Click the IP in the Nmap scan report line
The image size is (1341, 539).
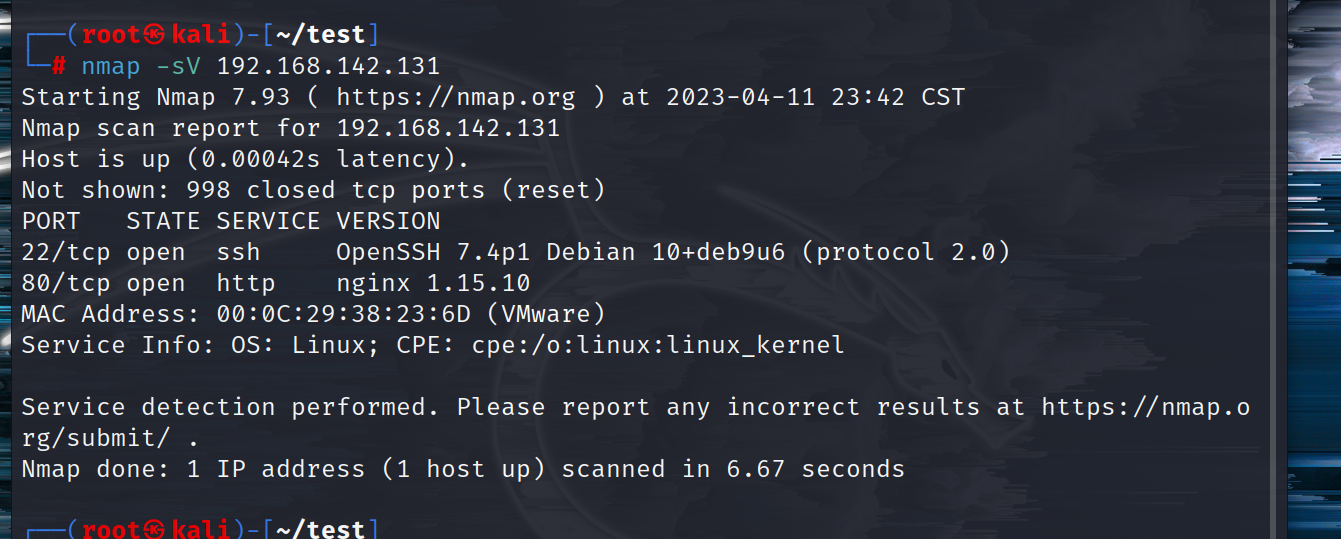point(448,128)
